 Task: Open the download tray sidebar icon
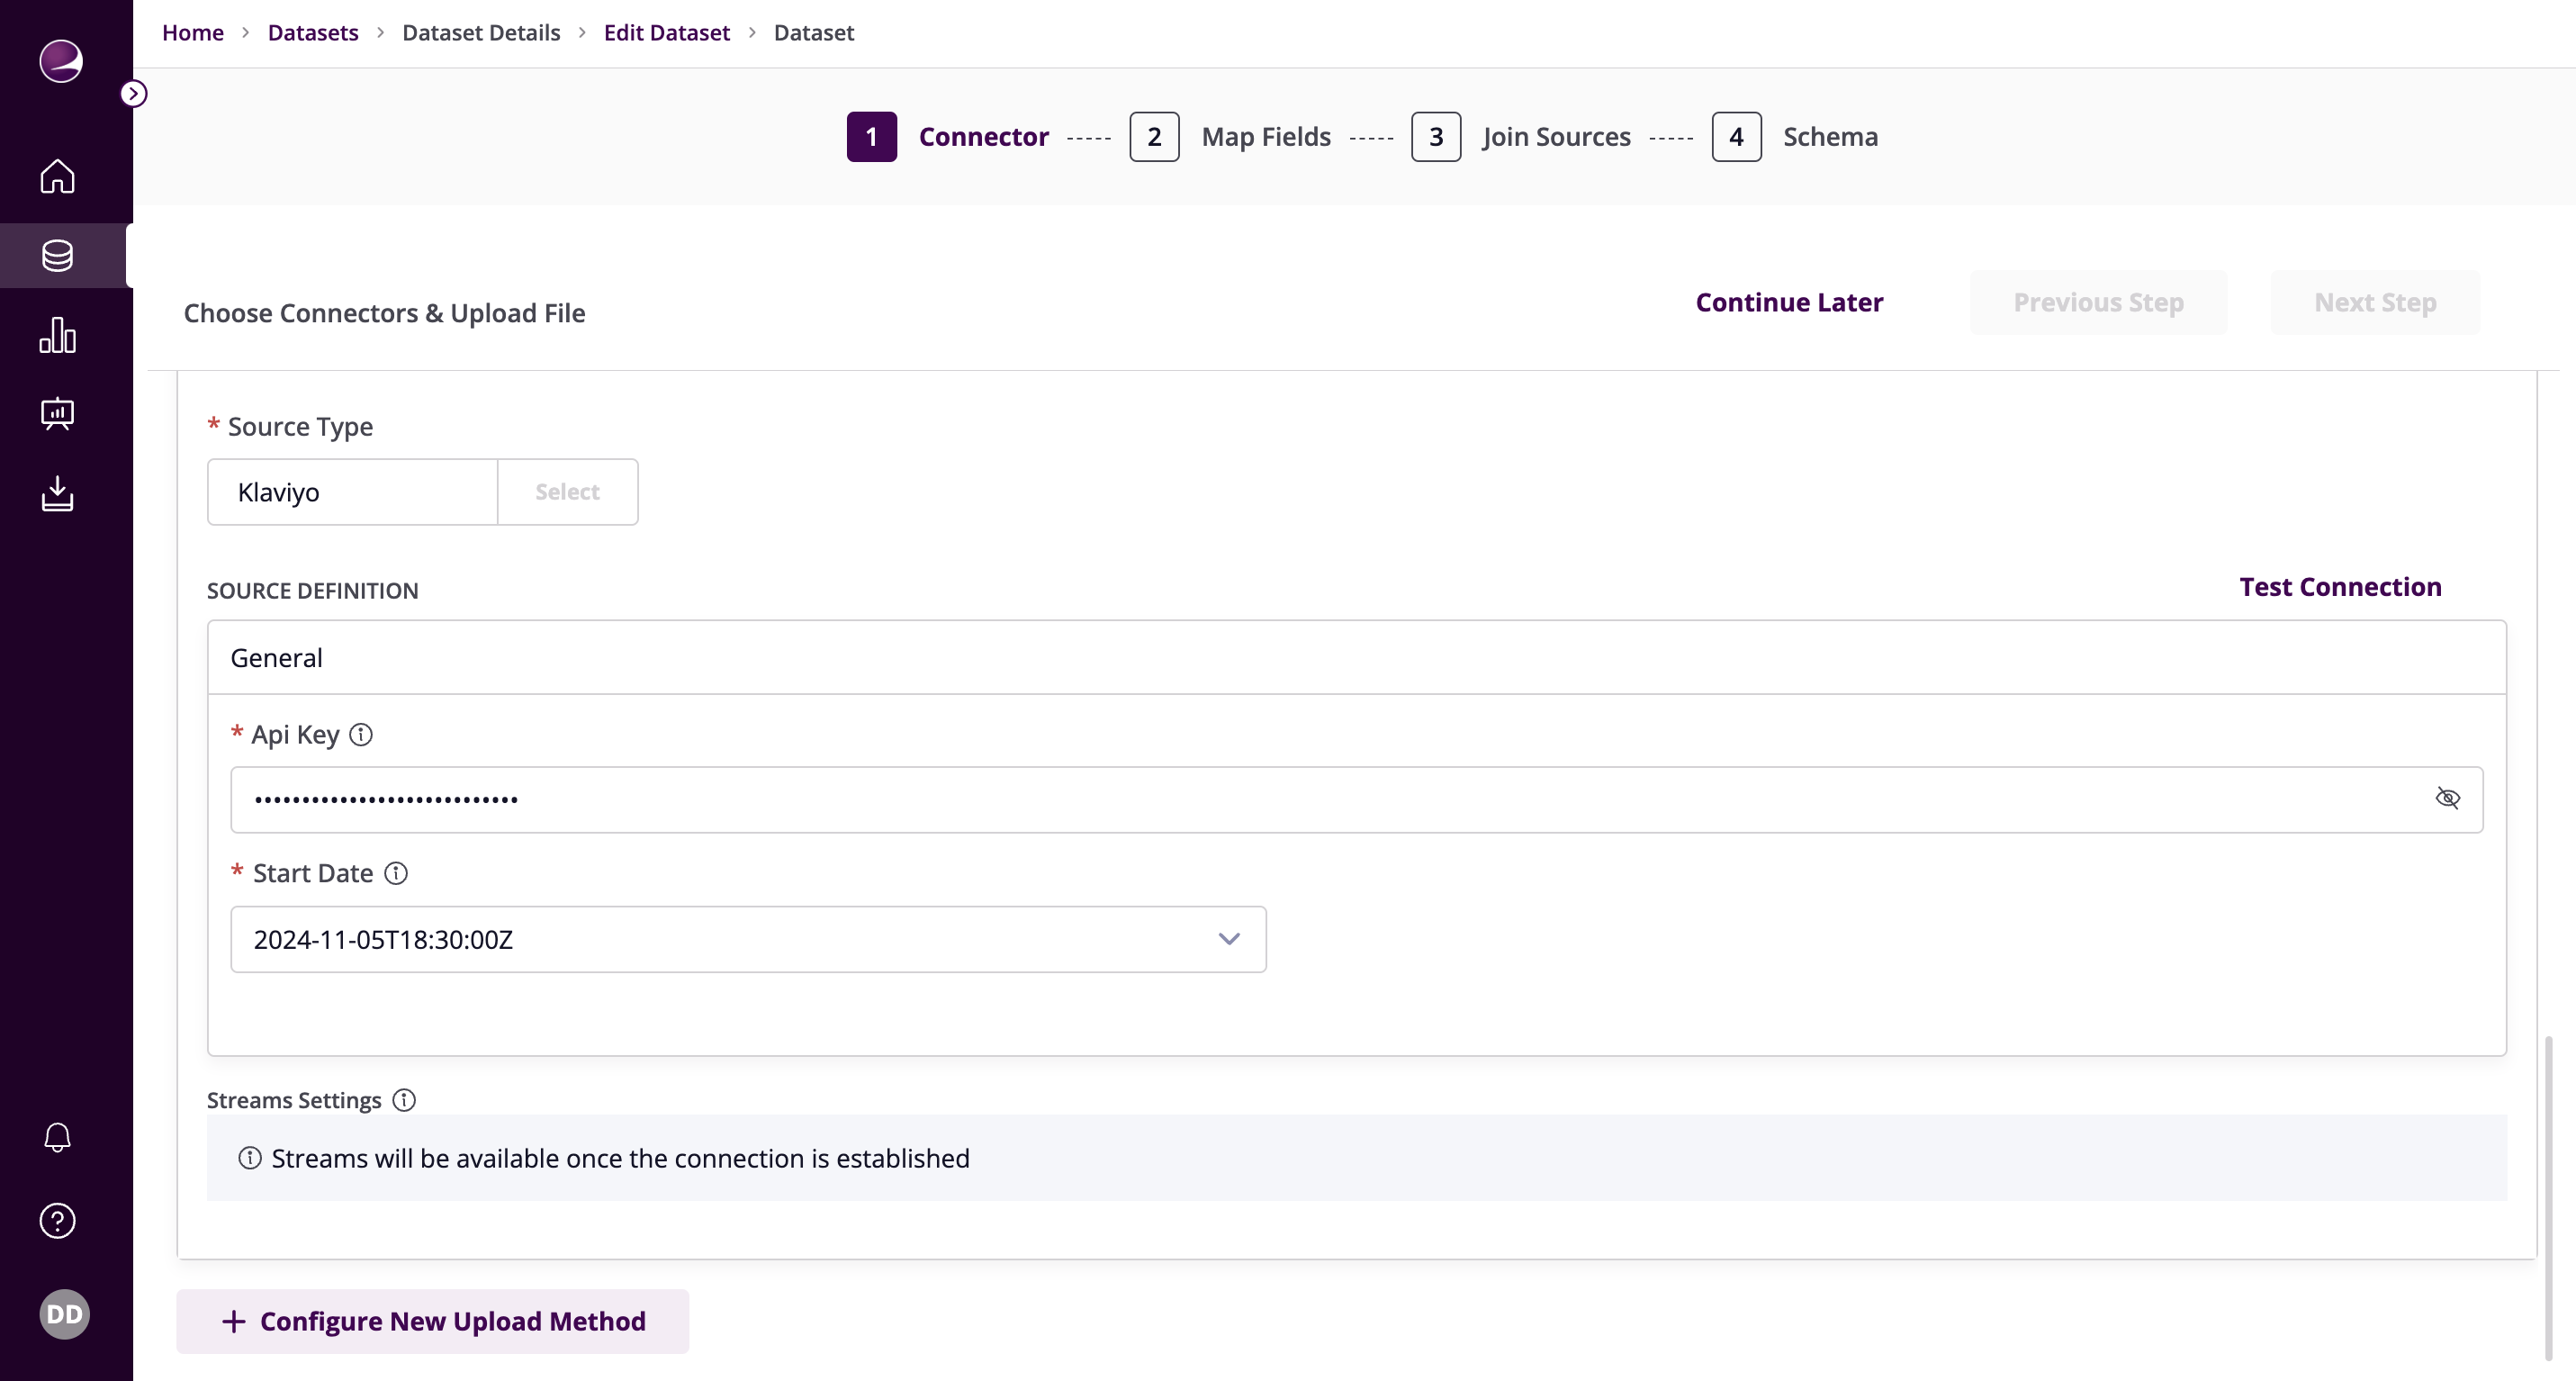coord(57,494)
